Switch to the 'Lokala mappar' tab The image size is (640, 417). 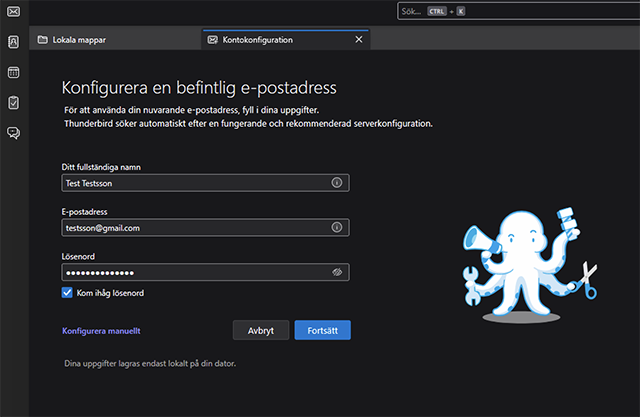pyautogui.click(x=115, y=40)
